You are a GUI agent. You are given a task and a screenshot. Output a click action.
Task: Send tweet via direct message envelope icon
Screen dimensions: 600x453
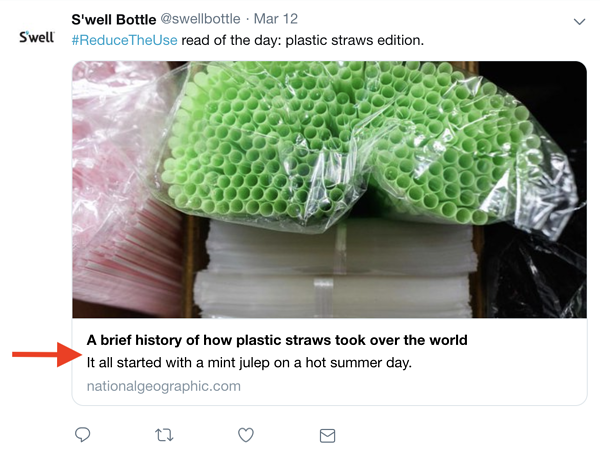[328, 435]
